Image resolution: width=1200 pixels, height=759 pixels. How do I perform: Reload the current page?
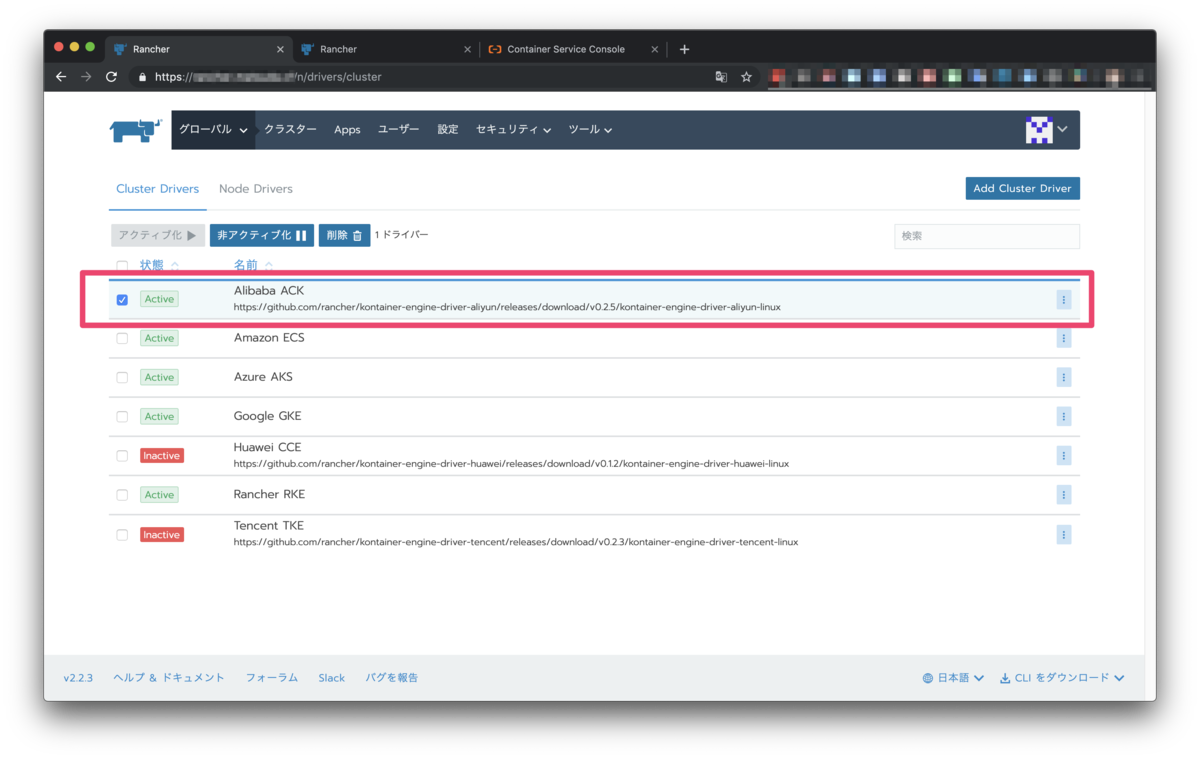pyautogui.click(x=111, y=77)
